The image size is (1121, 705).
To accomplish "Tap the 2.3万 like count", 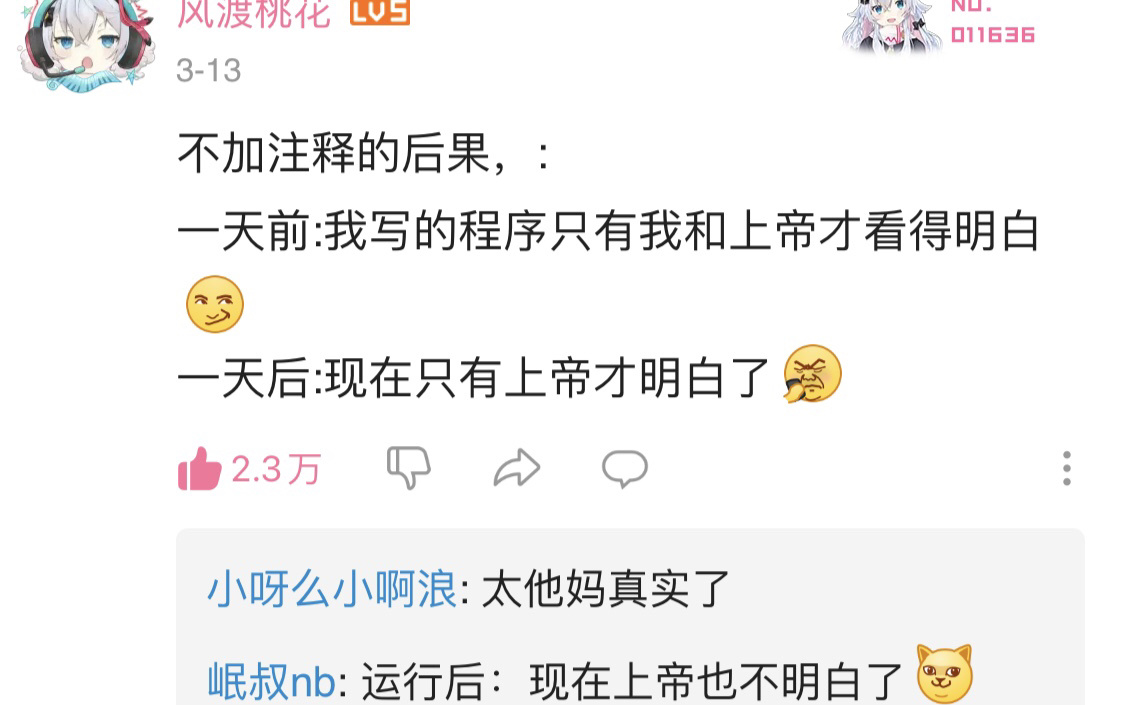I will point(276,470).
